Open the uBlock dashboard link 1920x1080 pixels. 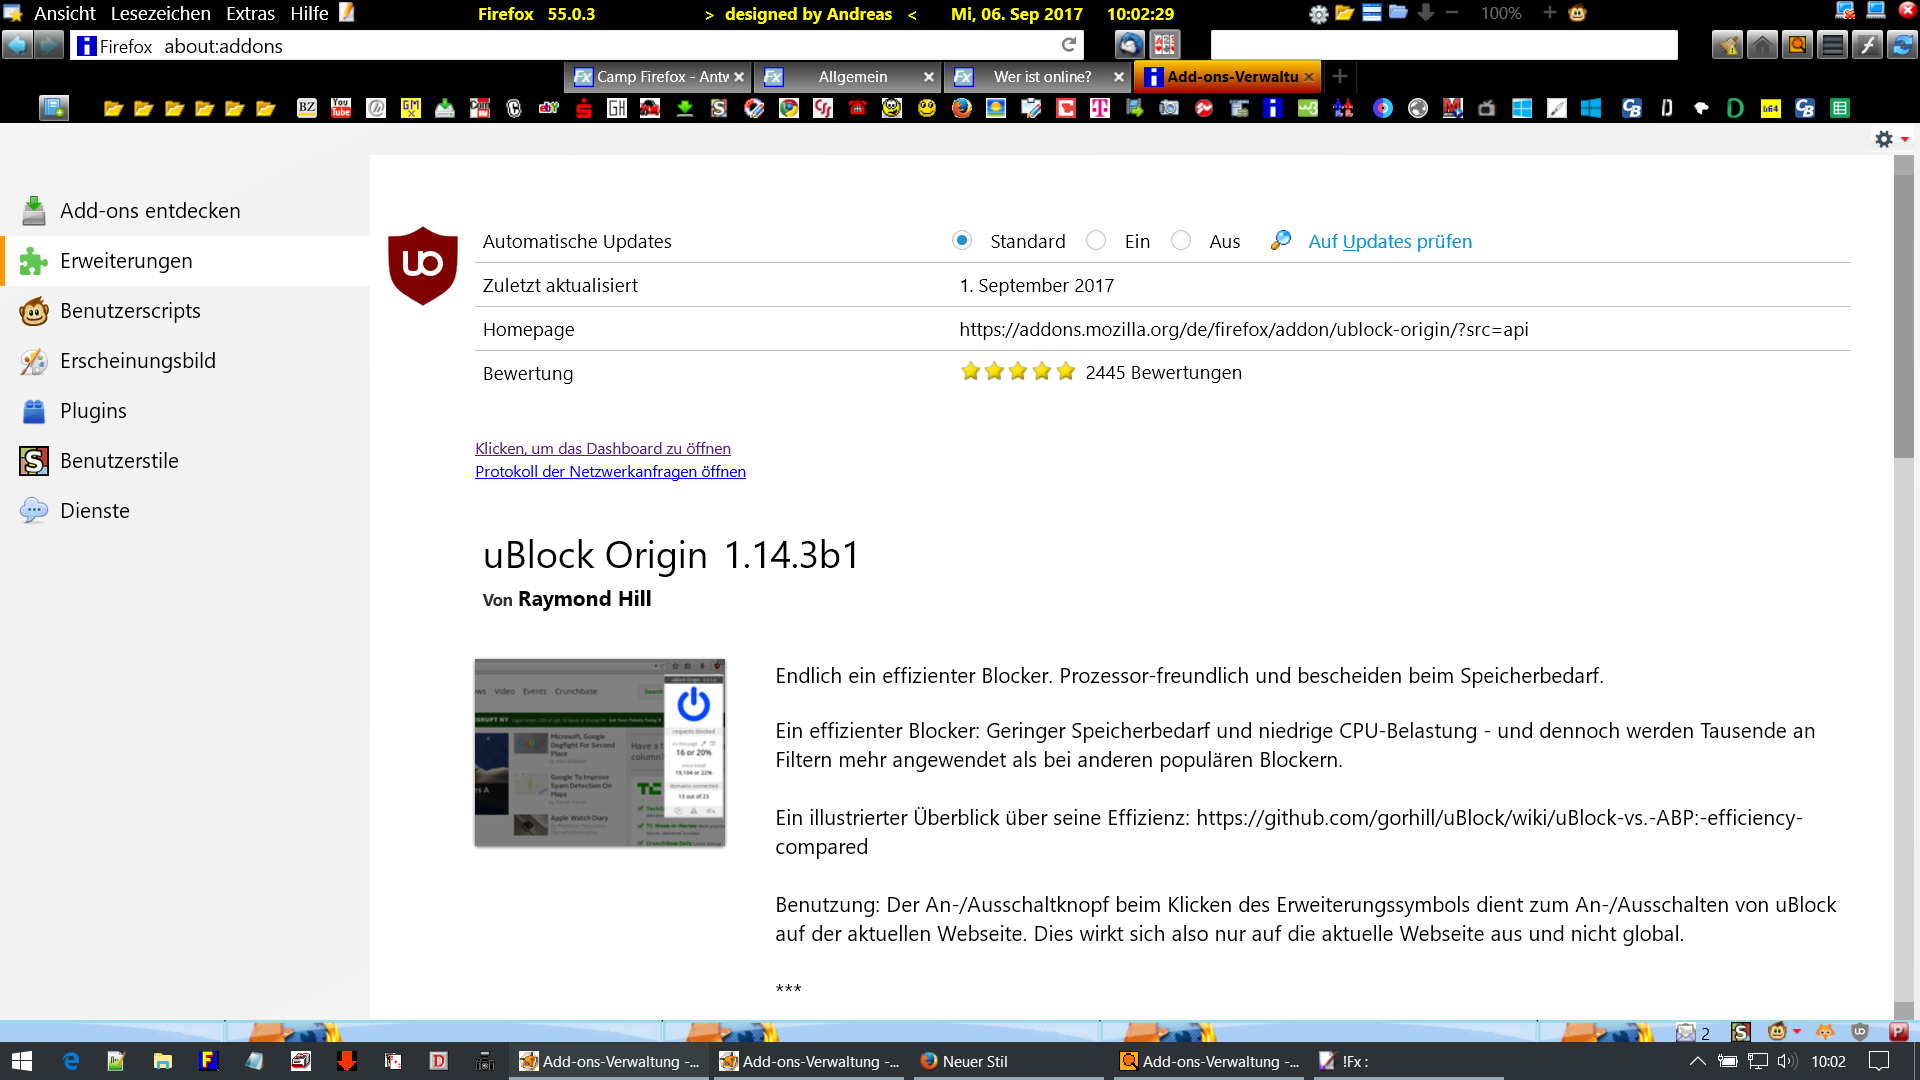[x=602, y=448]
